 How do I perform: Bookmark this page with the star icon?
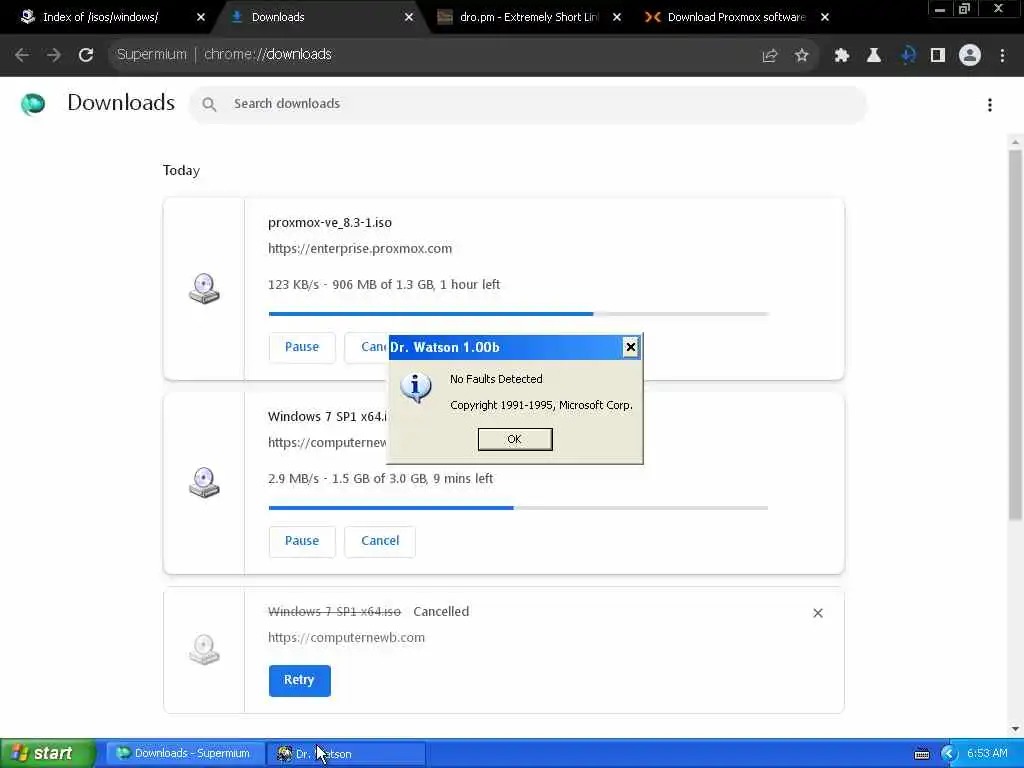point(801,56)
